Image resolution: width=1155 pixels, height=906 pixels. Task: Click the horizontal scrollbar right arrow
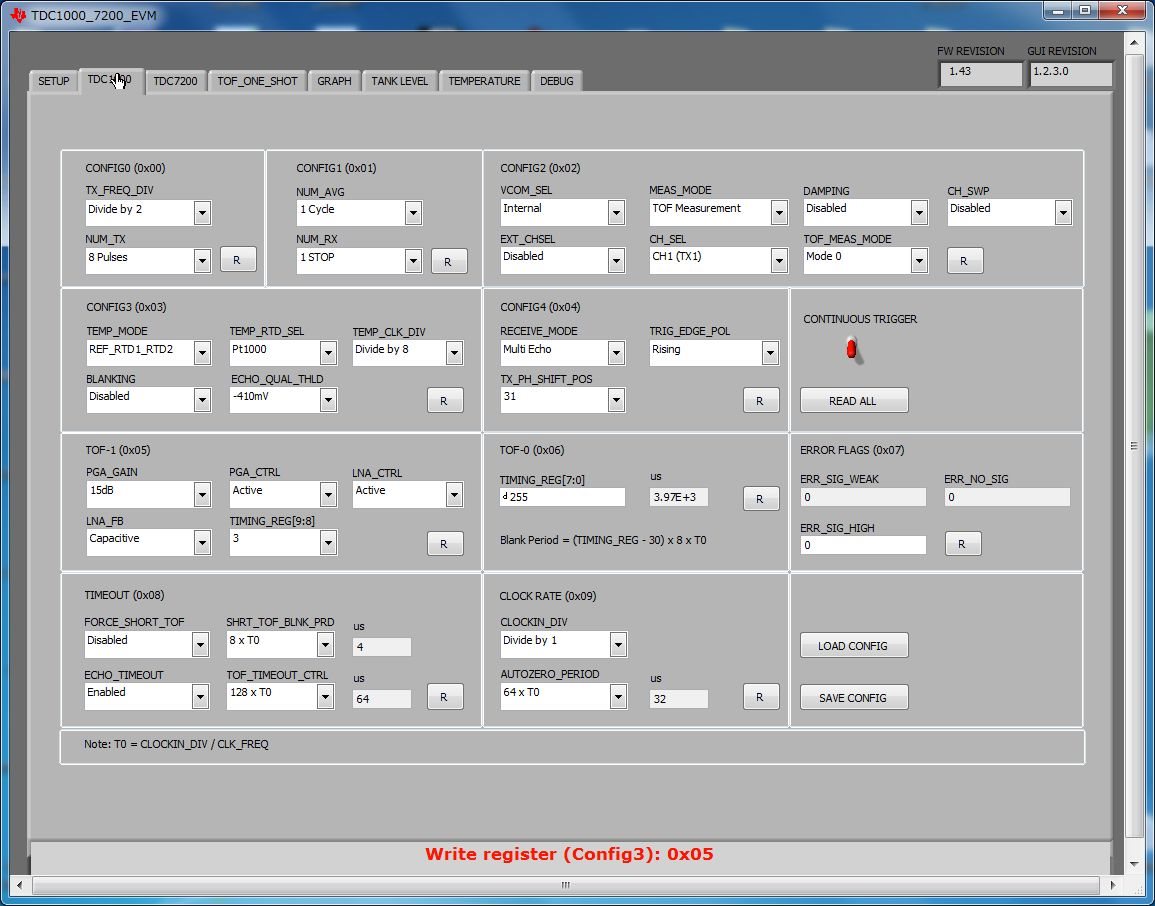1112,885
